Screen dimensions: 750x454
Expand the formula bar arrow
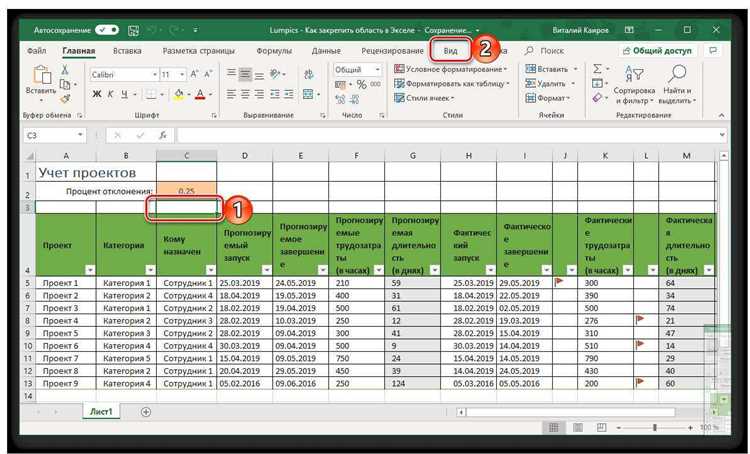(x=722, y=135)
